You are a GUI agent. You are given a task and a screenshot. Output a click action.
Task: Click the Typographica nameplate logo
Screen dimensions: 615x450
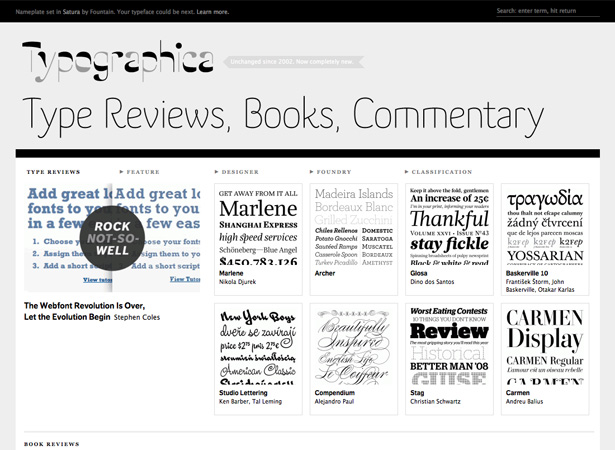coord(118,62)
